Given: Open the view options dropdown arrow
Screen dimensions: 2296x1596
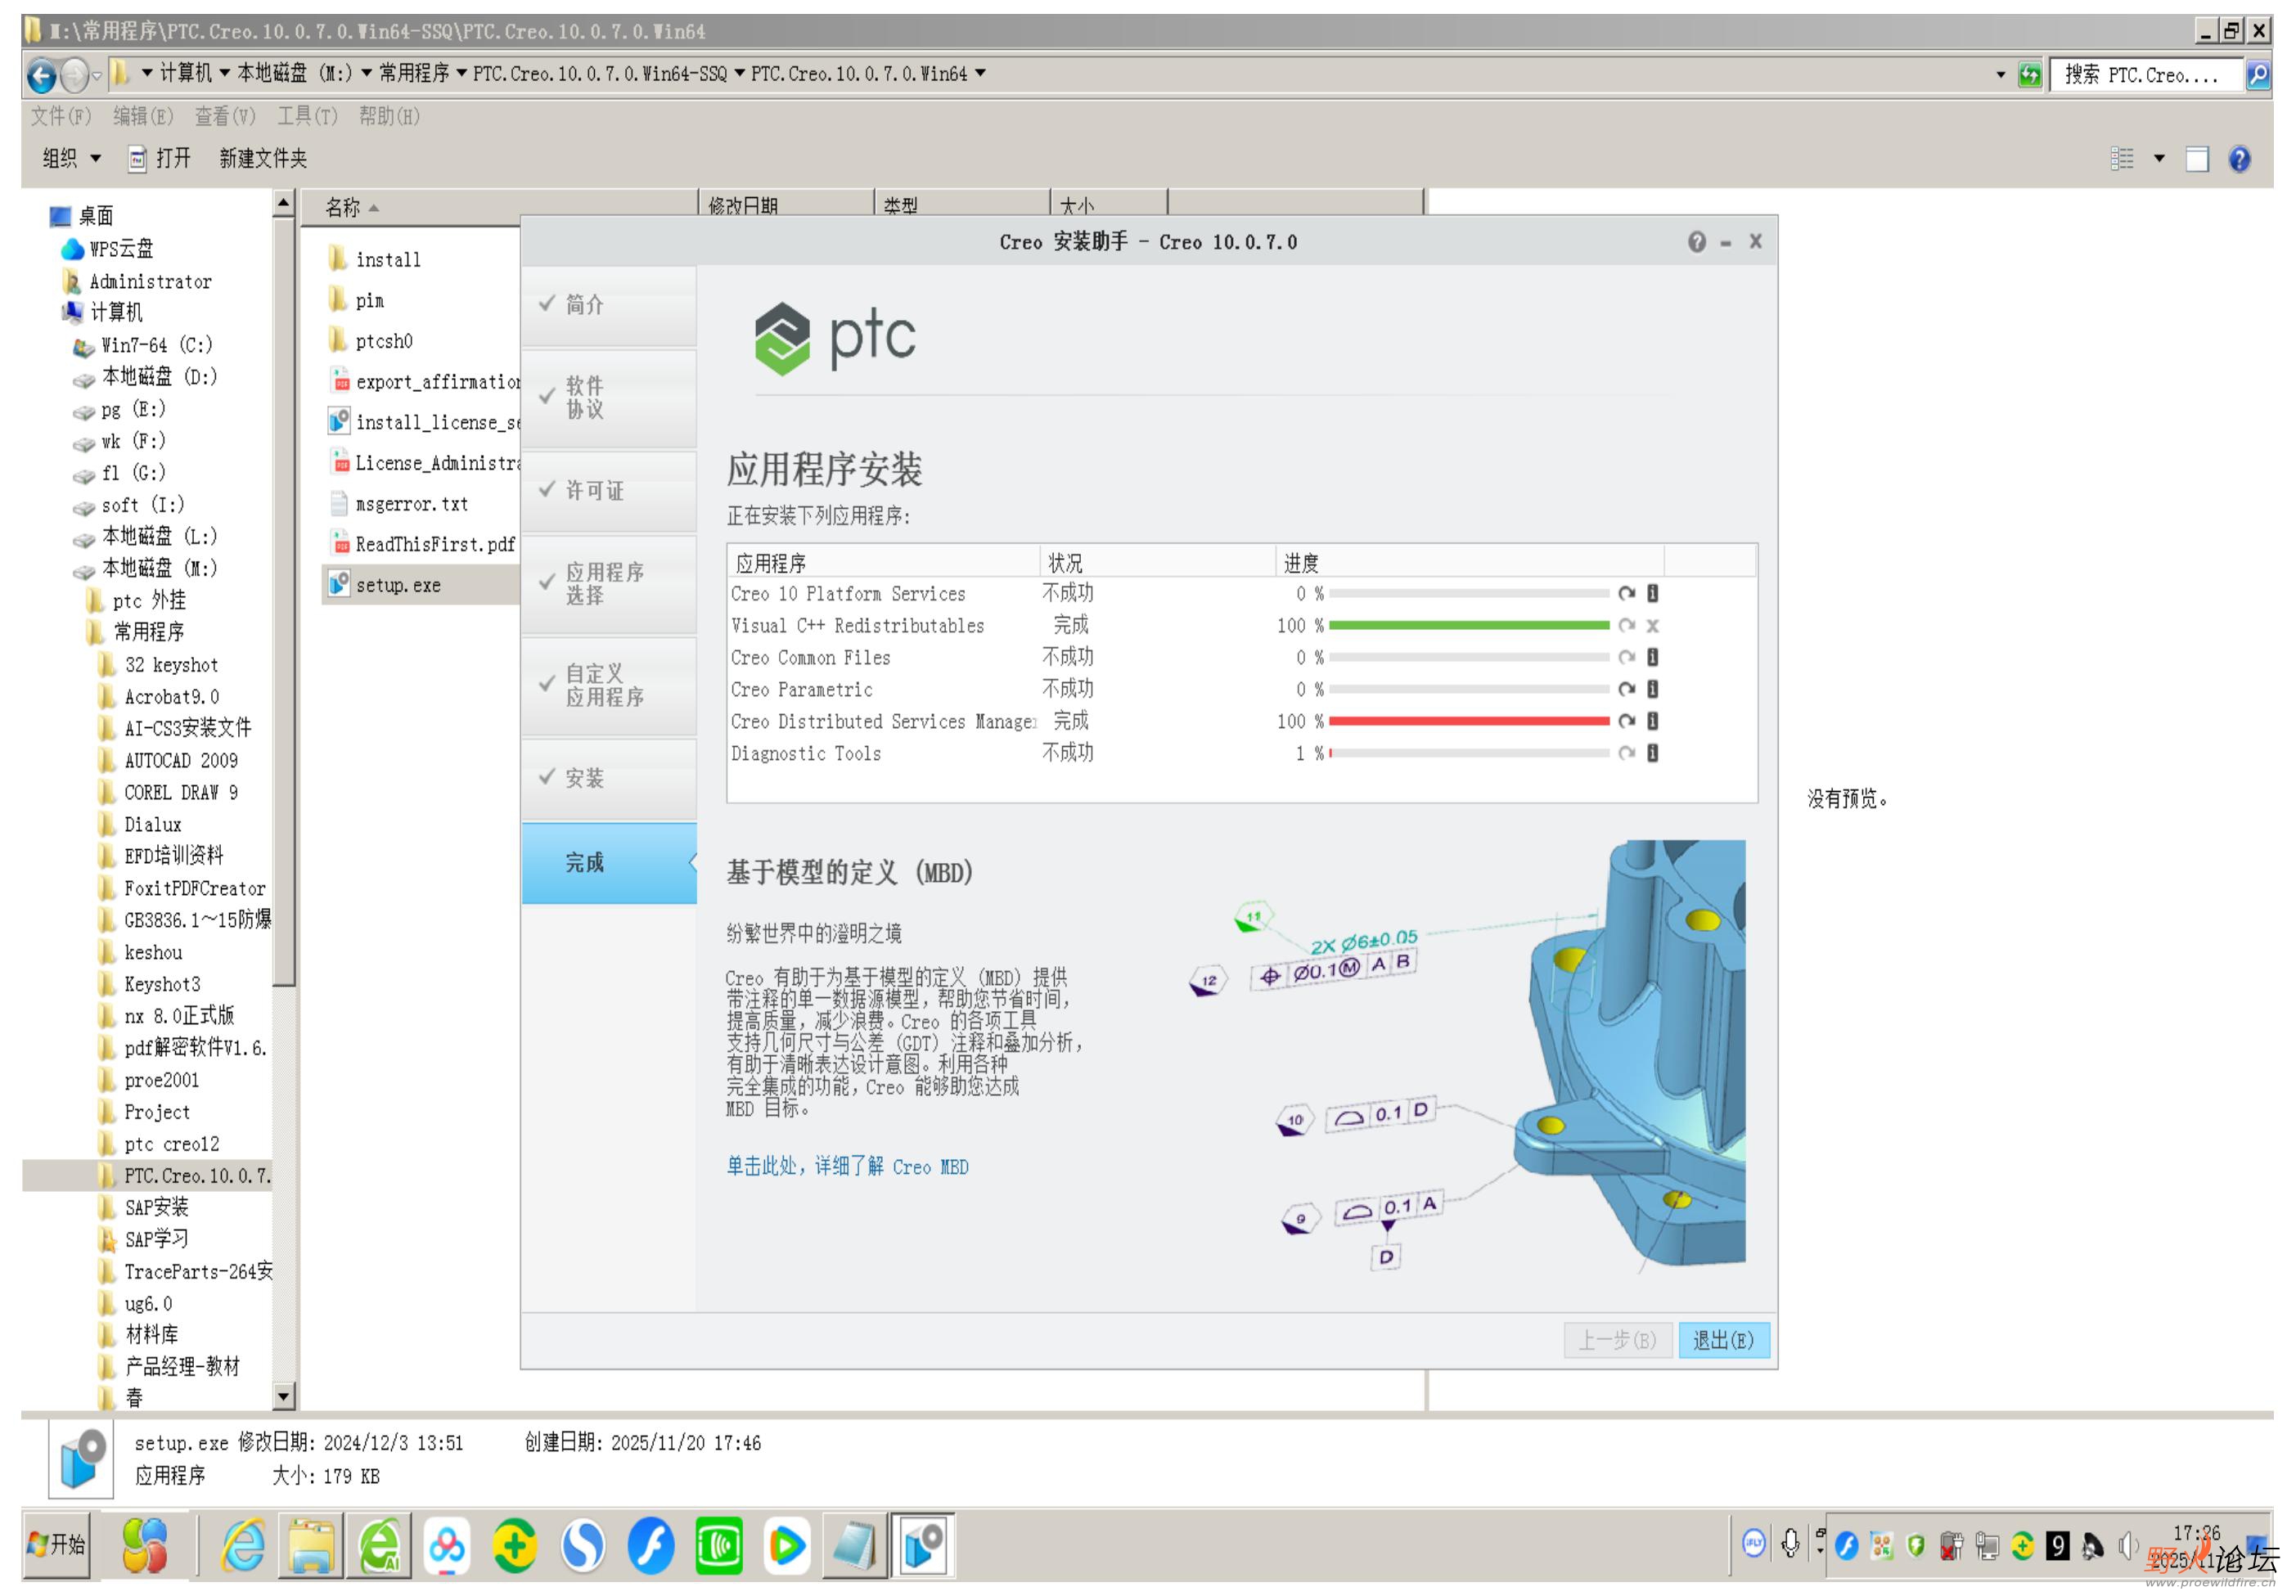Looking at the screenshot, I should tap(2159, 159).
